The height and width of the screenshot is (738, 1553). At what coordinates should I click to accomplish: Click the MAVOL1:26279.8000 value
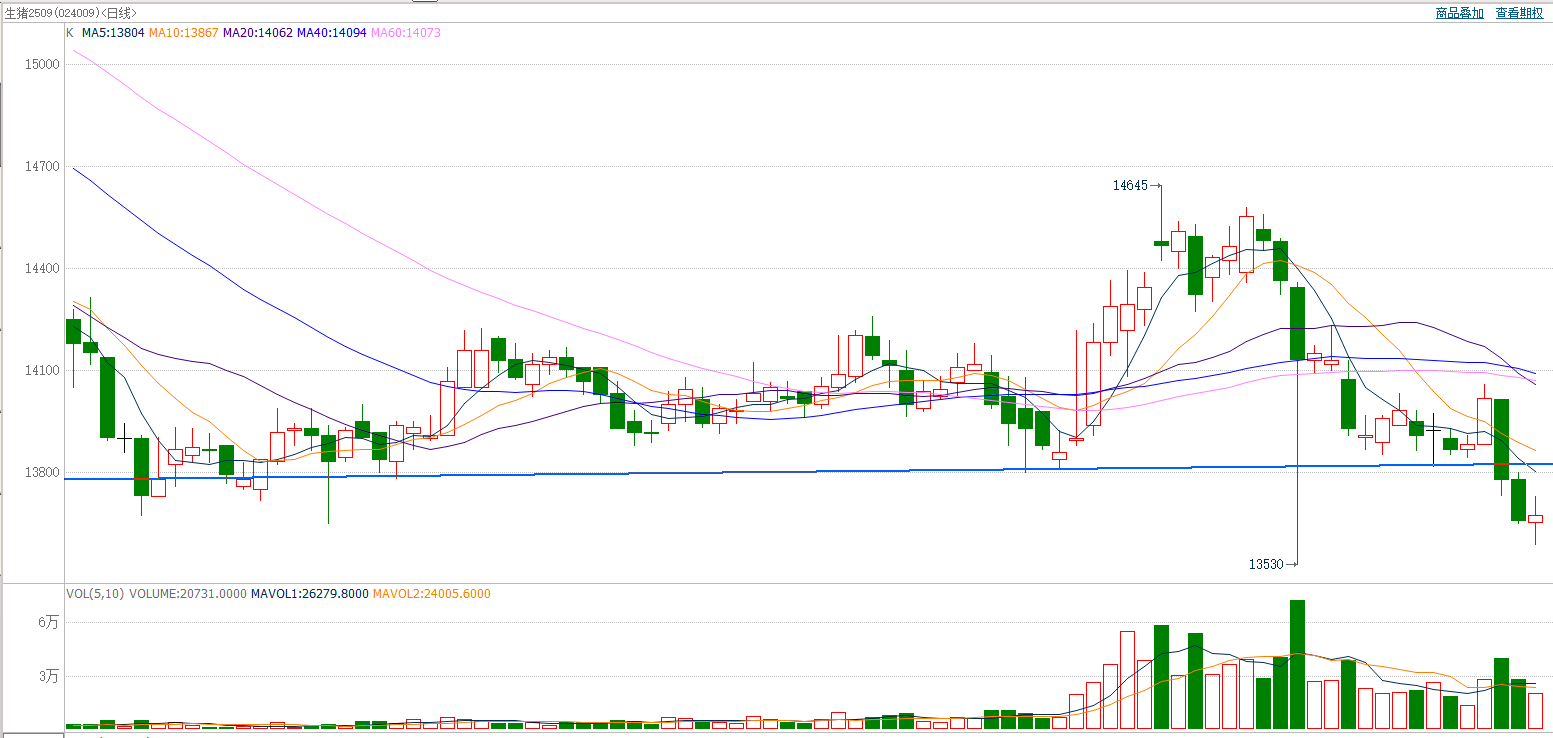click(x=309, y=594)
